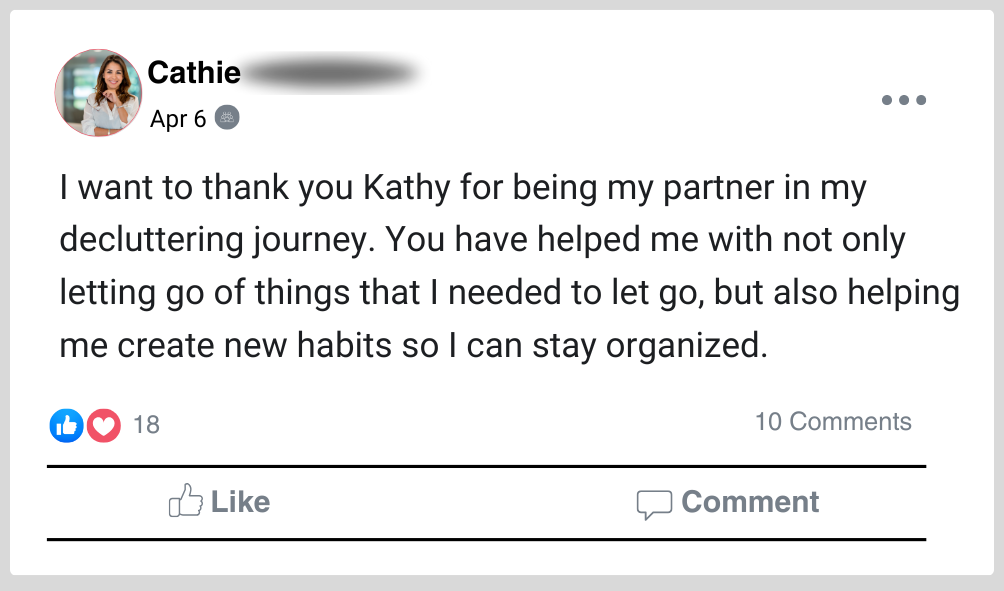The height and width of the screenshot is (591, 1004).
Task: Open the post's Apr 6 timestamp
Action: click(x=178, y=119)
